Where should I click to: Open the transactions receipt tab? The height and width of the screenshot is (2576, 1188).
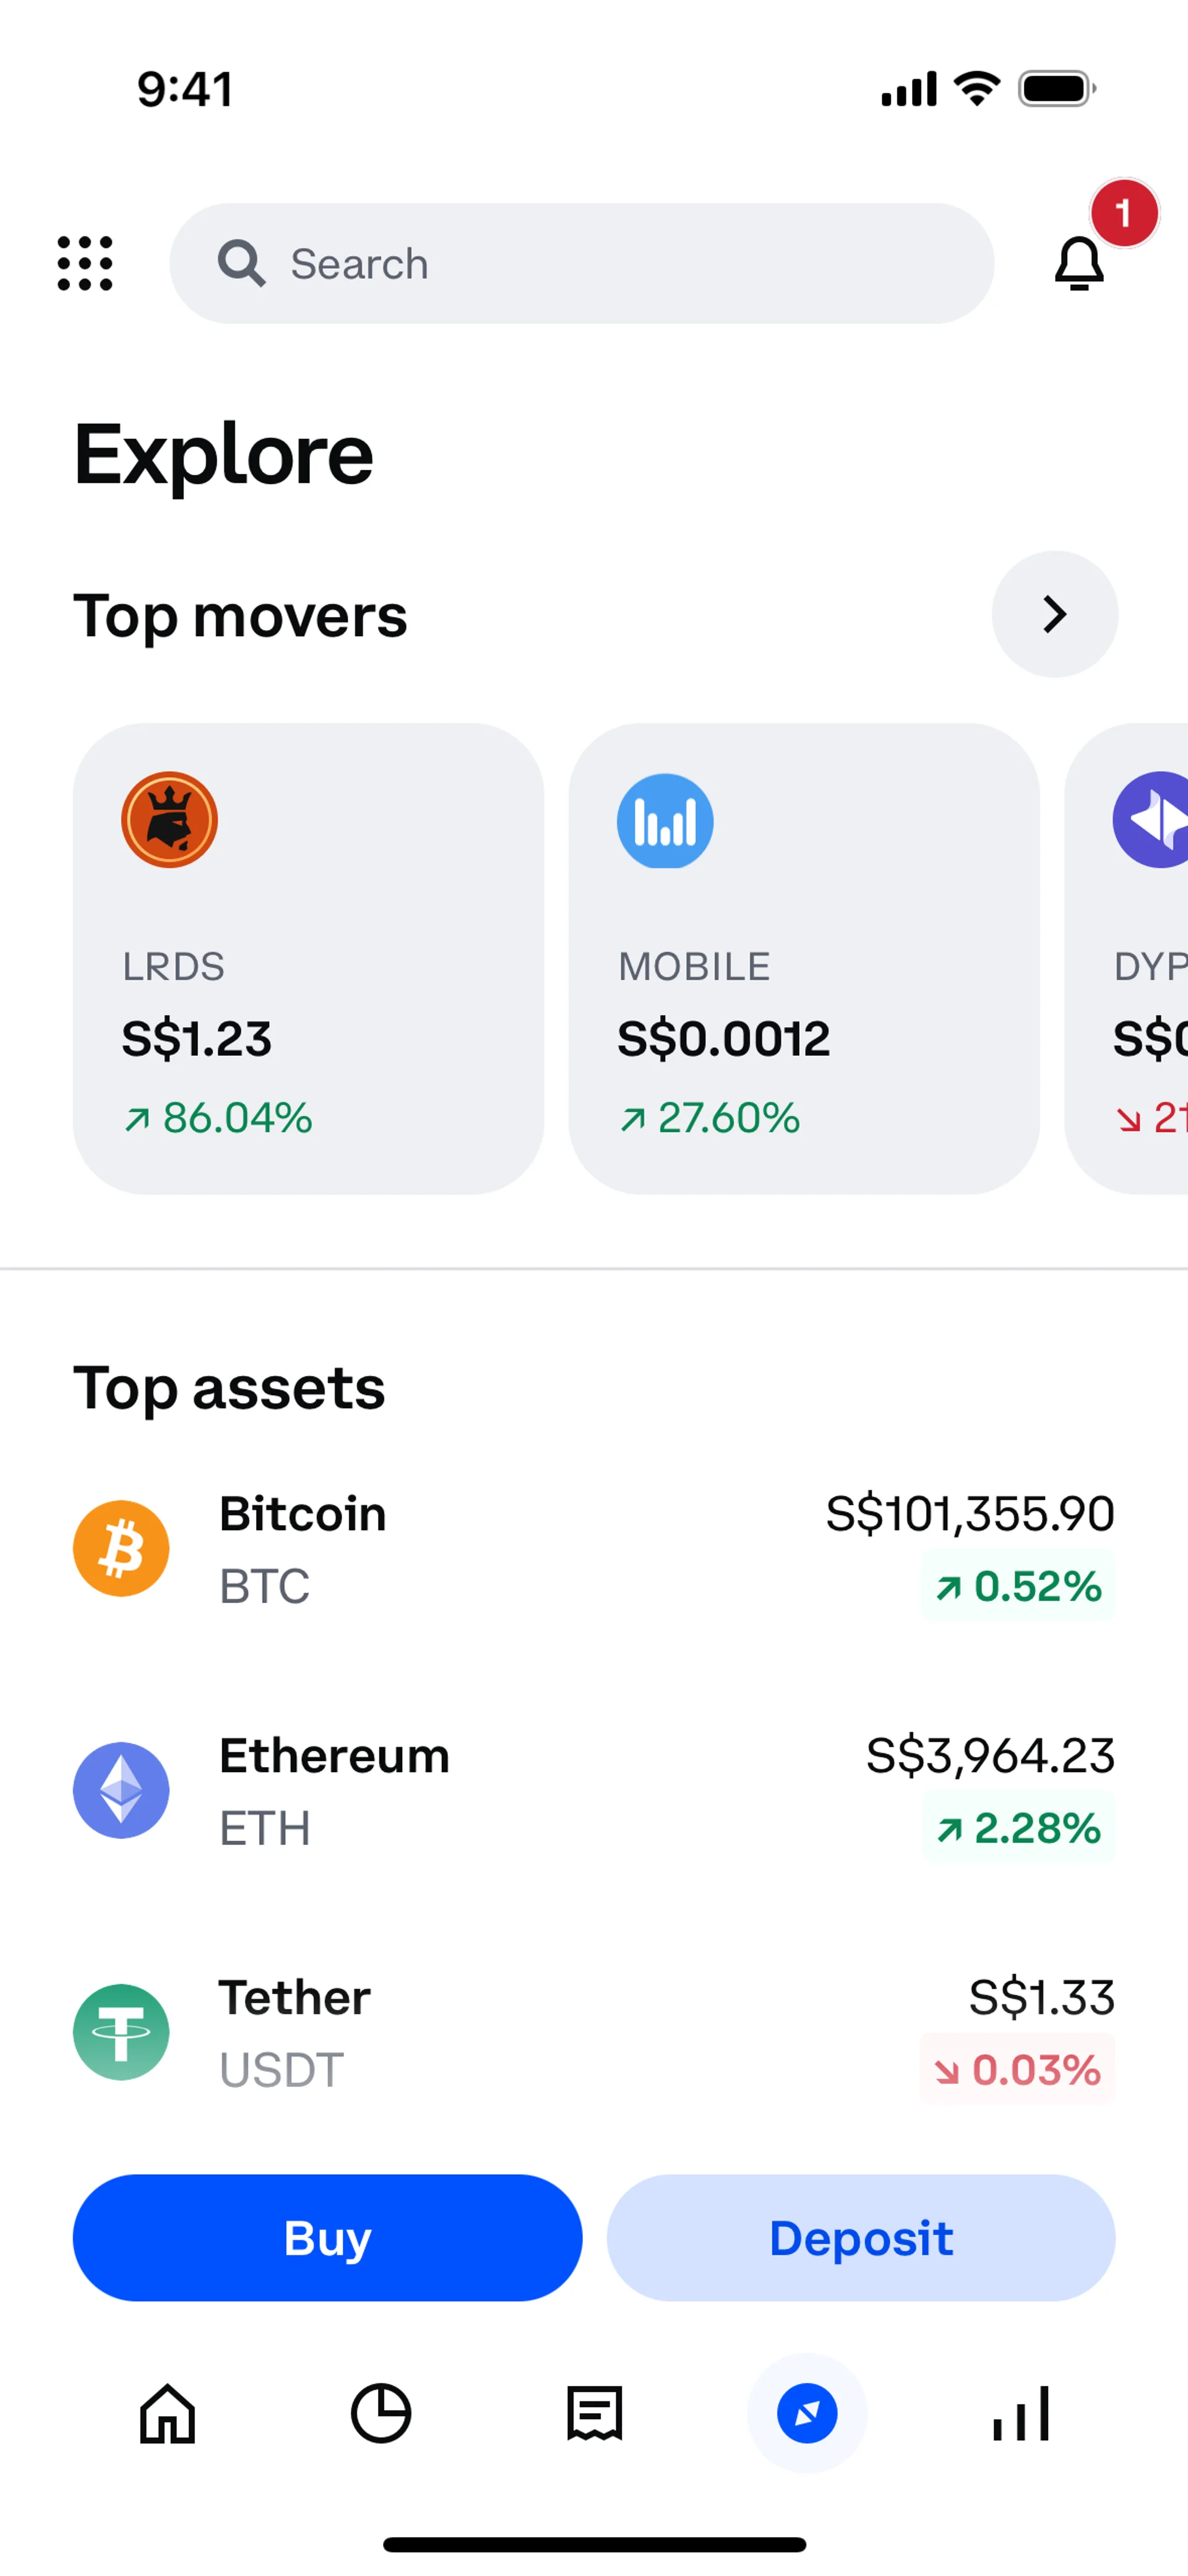(x=595, y=2414)
